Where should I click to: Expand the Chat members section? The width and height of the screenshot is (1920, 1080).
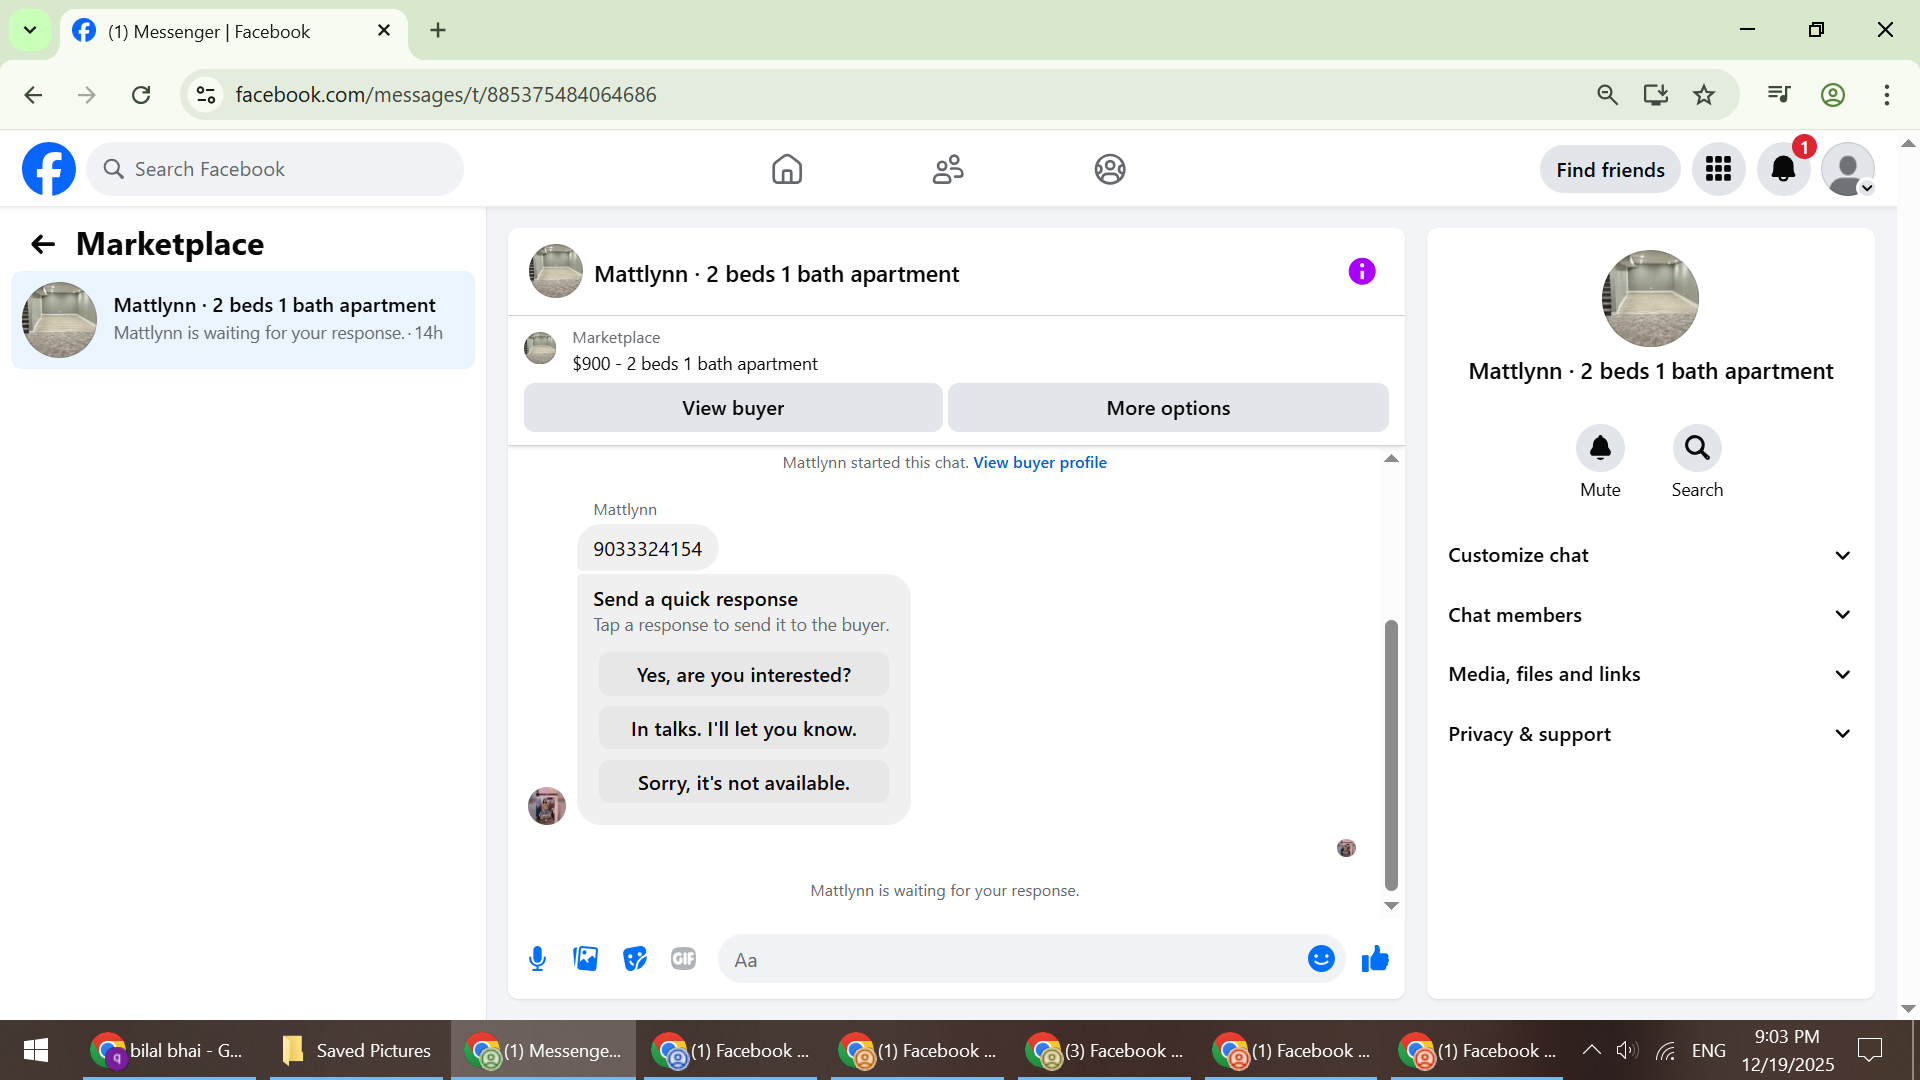click(x=1650, y=615)
